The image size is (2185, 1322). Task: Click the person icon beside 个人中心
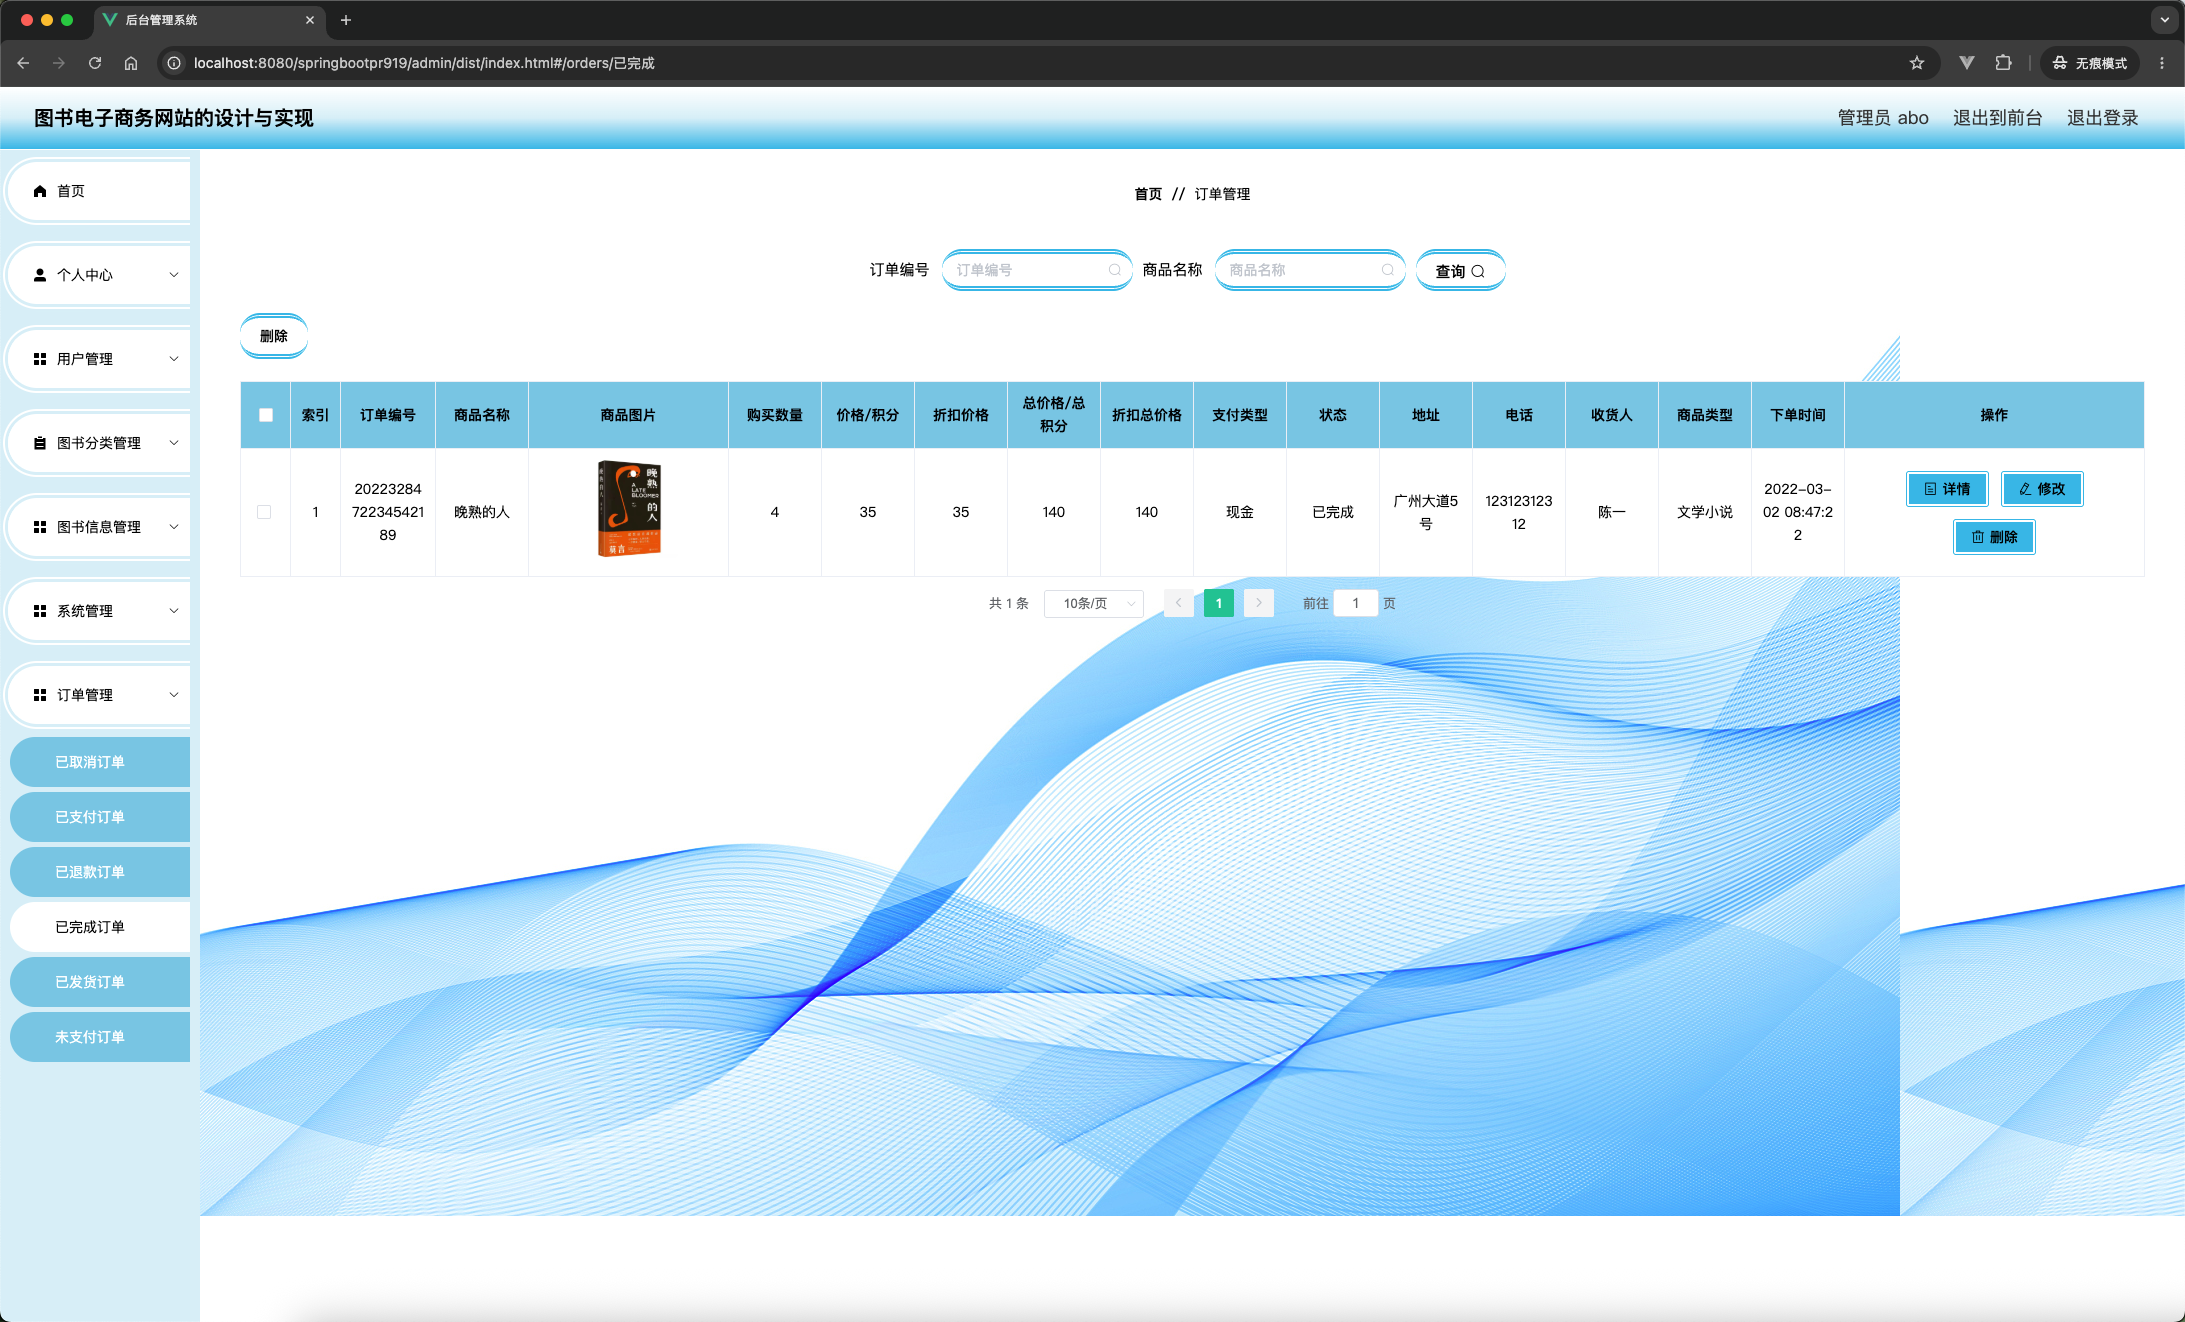pyautogui.click(x=40, y=275)
